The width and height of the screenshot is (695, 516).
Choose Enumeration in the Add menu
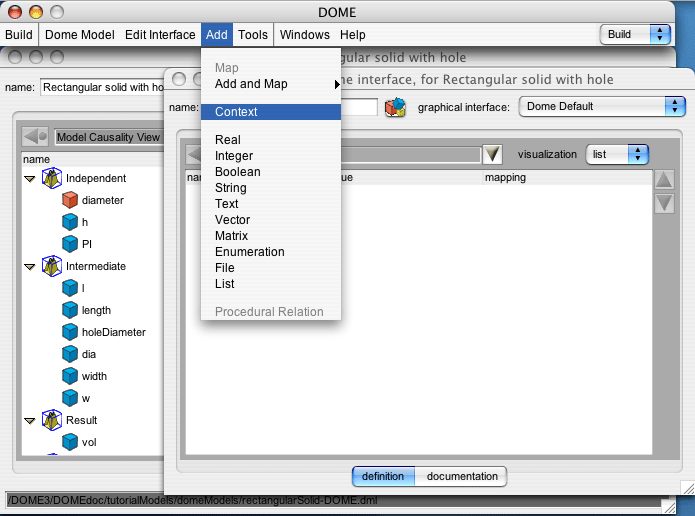pos(271,251)
